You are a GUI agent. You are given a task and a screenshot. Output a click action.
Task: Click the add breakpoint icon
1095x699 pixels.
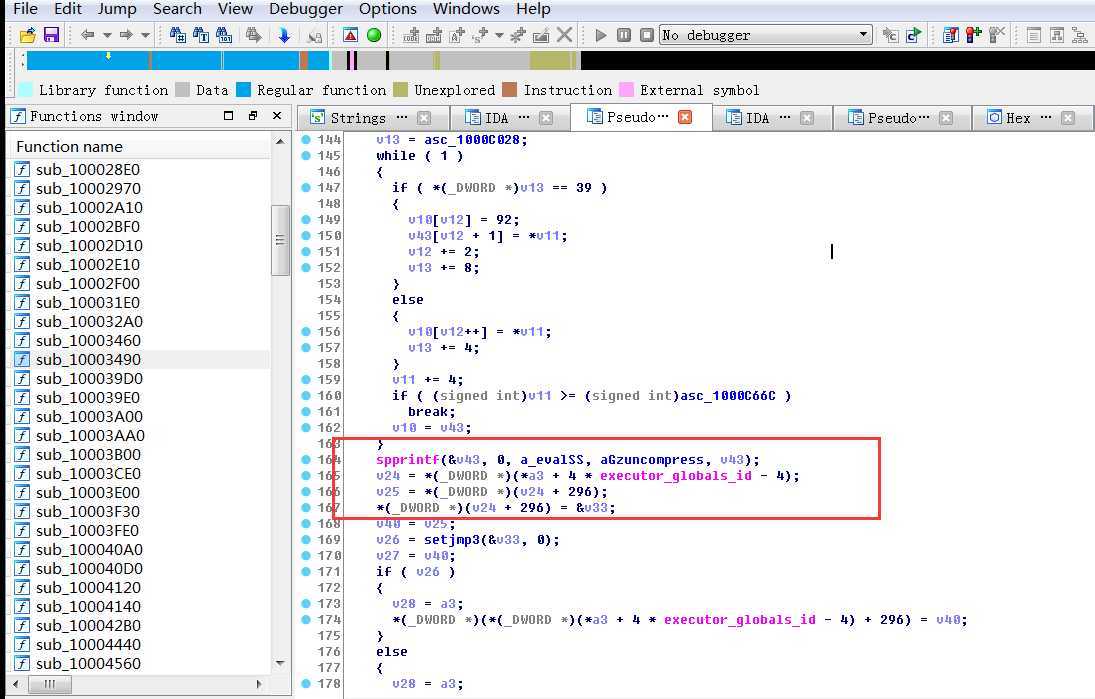973,35
